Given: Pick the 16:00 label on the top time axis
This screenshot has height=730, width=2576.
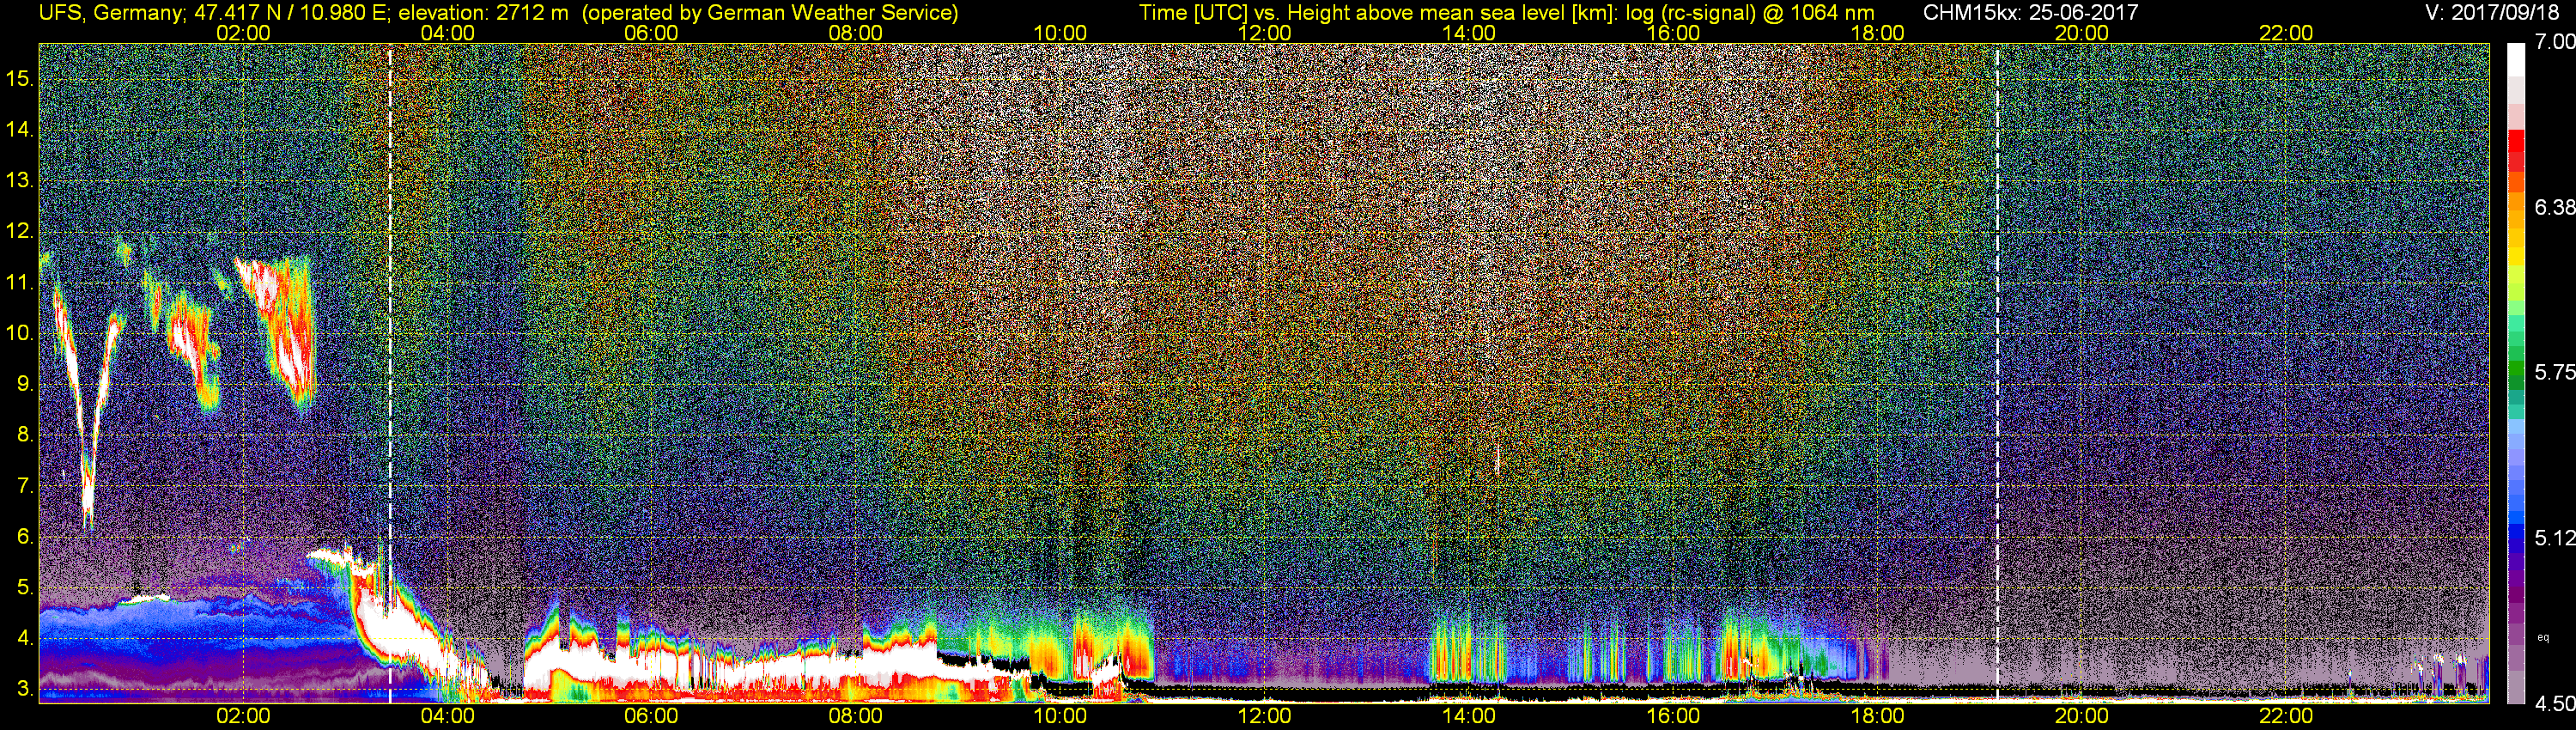Looking at the screenshot, I should tap(1673, 33).
